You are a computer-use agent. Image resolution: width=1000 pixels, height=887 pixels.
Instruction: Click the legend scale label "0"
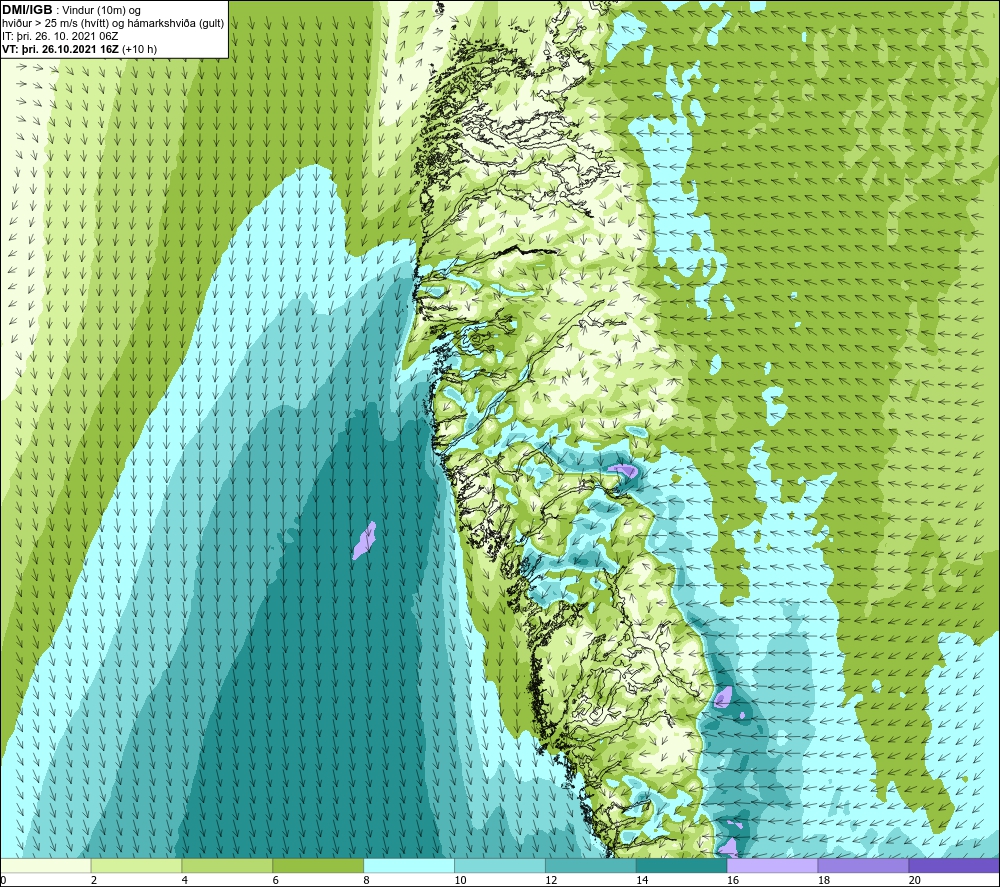point(4,881)
